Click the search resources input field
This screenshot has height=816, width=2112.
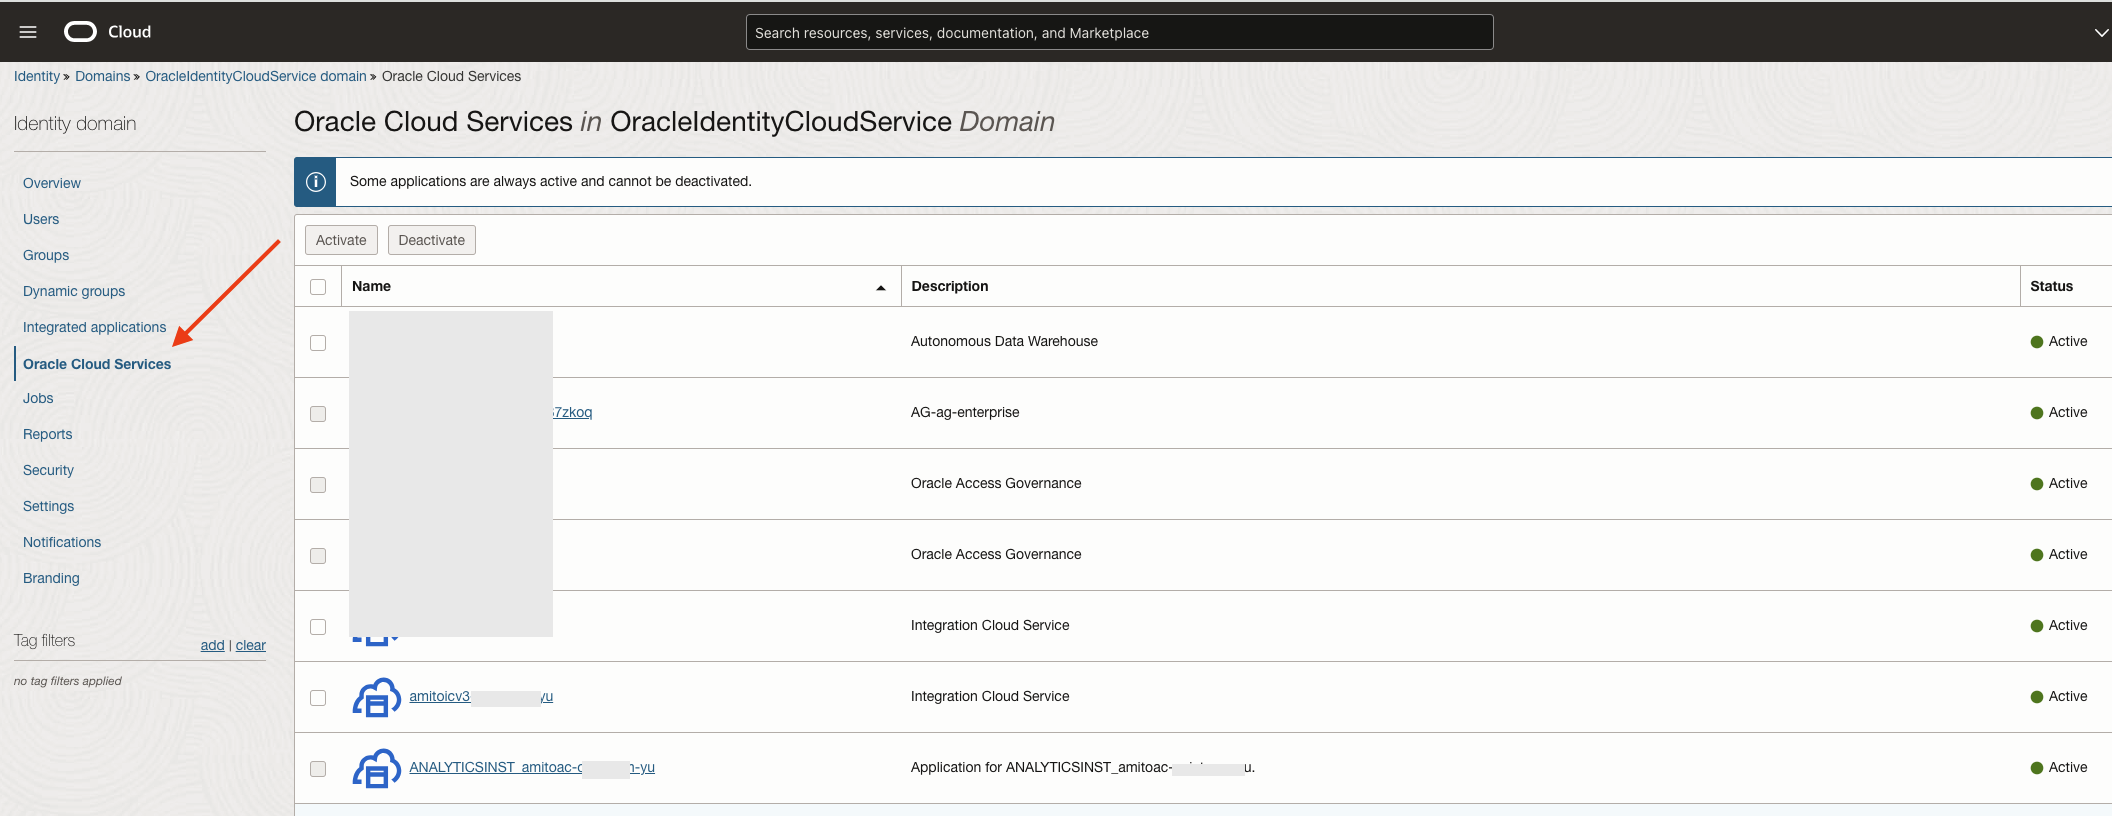click(1118, 32)
